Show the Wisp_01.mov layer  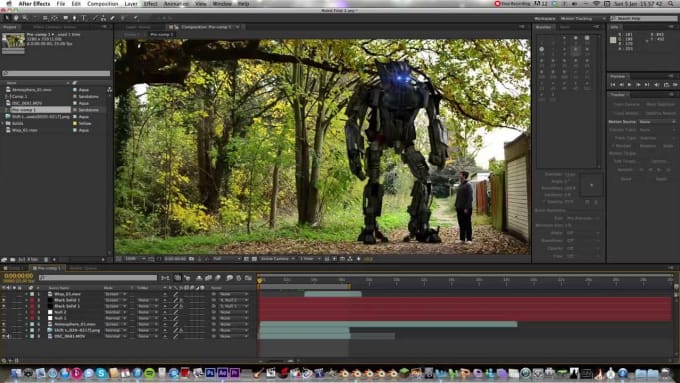[4, 294]
